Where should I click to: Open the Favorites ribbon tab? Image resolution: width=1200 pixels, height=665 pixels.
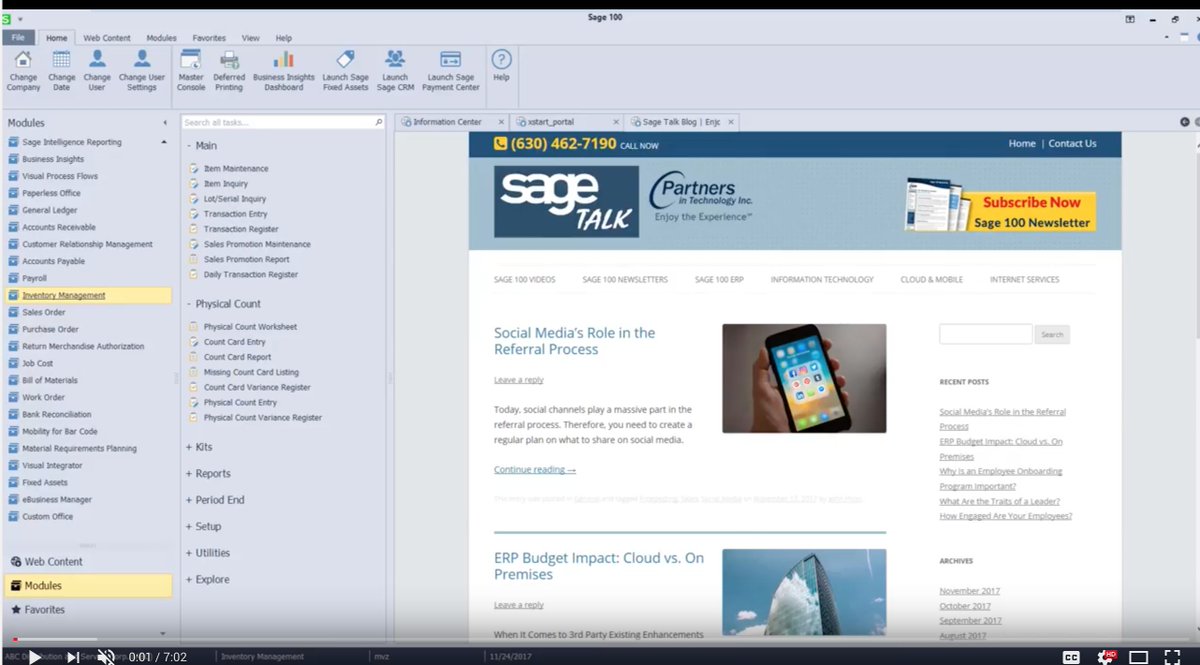(x=209, y=38)
